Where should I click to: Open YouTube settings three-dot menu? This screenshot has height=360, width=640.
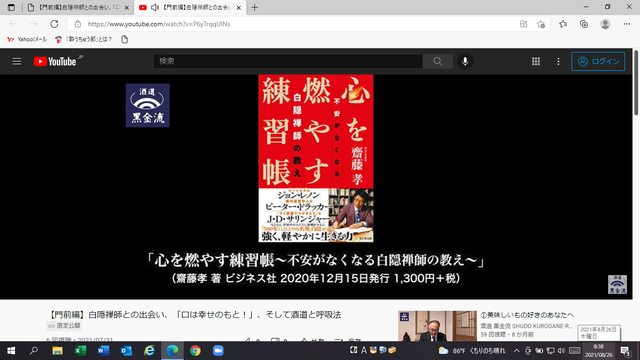pos(558,62)
